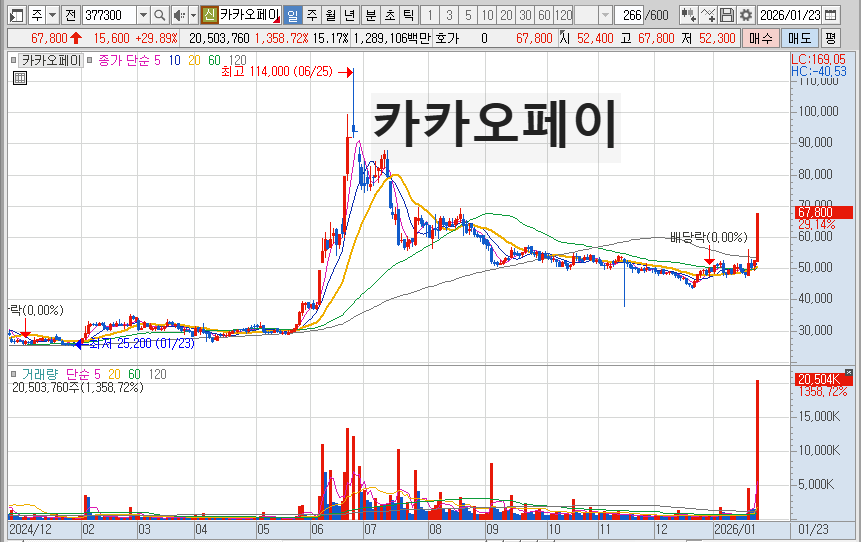Open the custom interval dropdown
The width and height of the screenshot is (861, 542).
pos(605,15)
